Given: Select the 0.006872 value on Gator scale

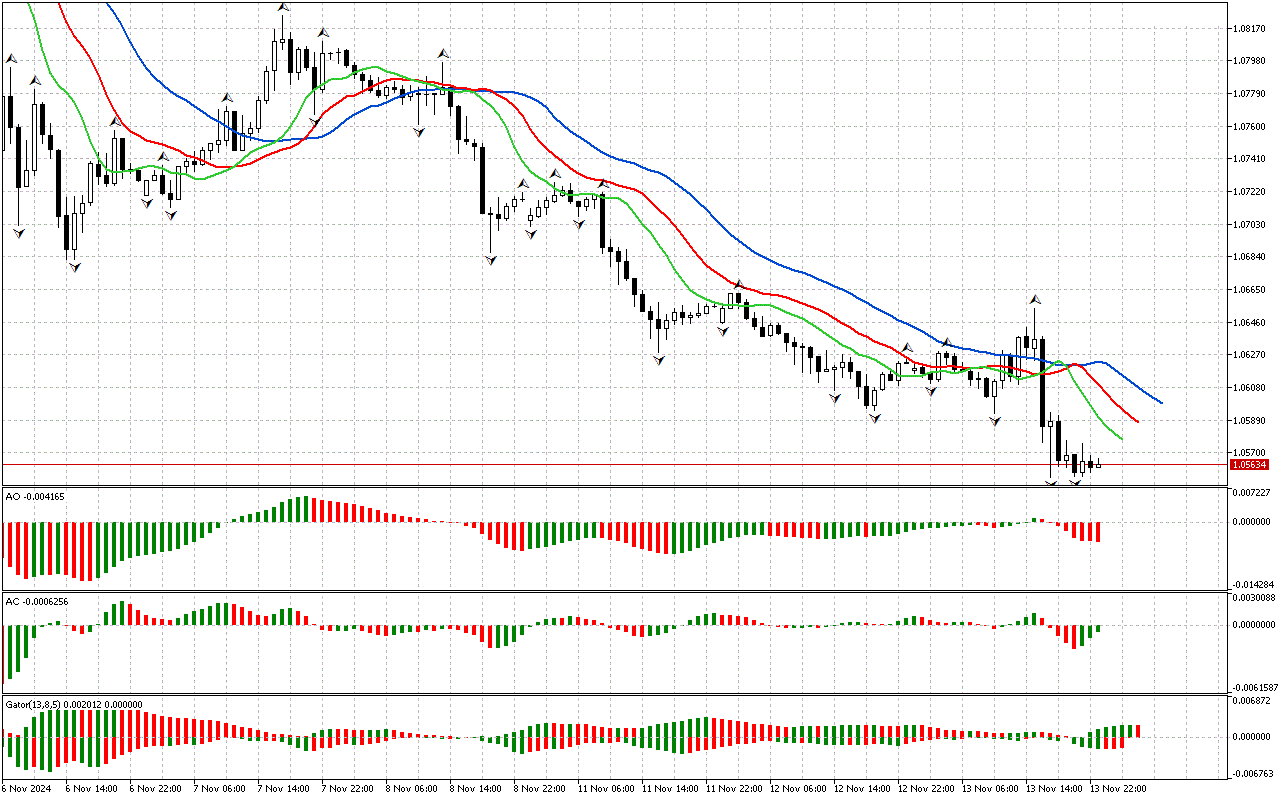Looking at the screenshot, I should point(1252,701).
